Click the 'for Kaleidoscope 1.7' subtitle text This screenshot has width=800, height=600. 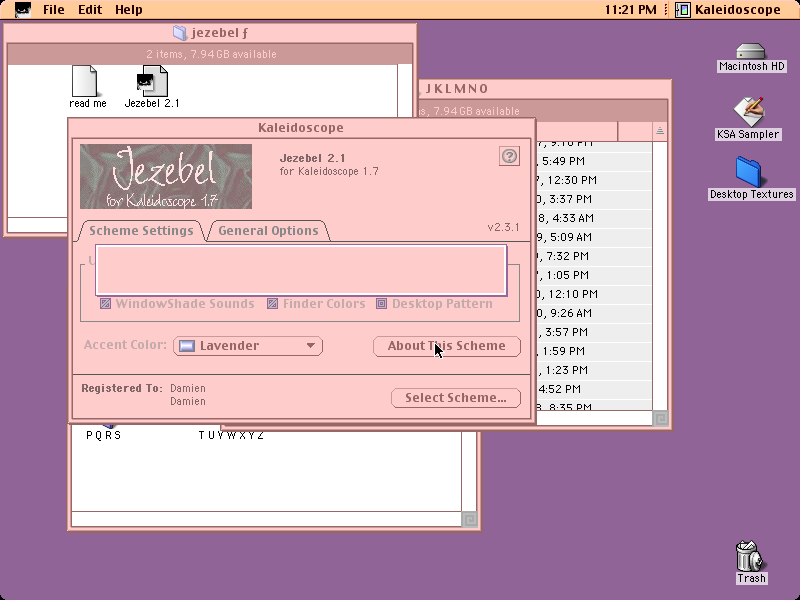click(329, 171)
